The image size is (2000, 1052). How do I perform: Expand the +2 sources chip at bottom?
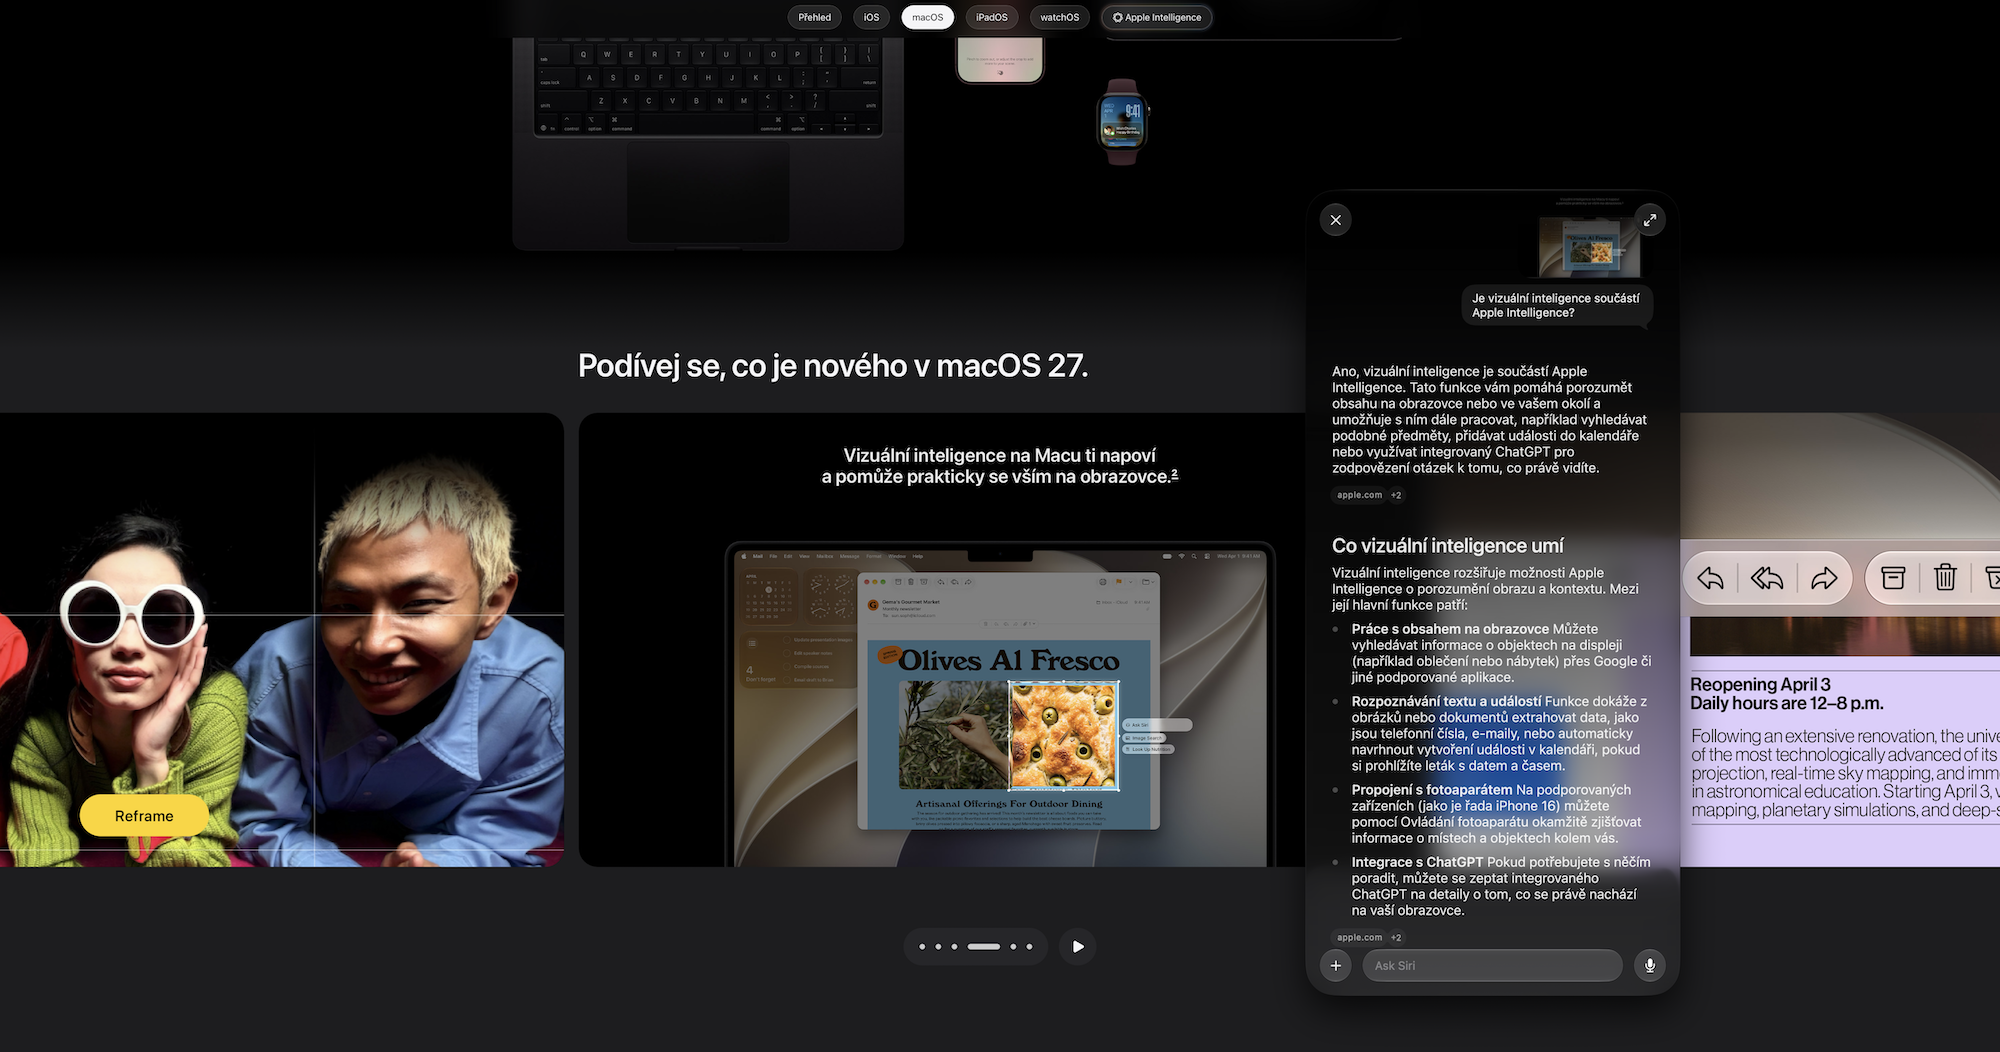[1396, 937]
